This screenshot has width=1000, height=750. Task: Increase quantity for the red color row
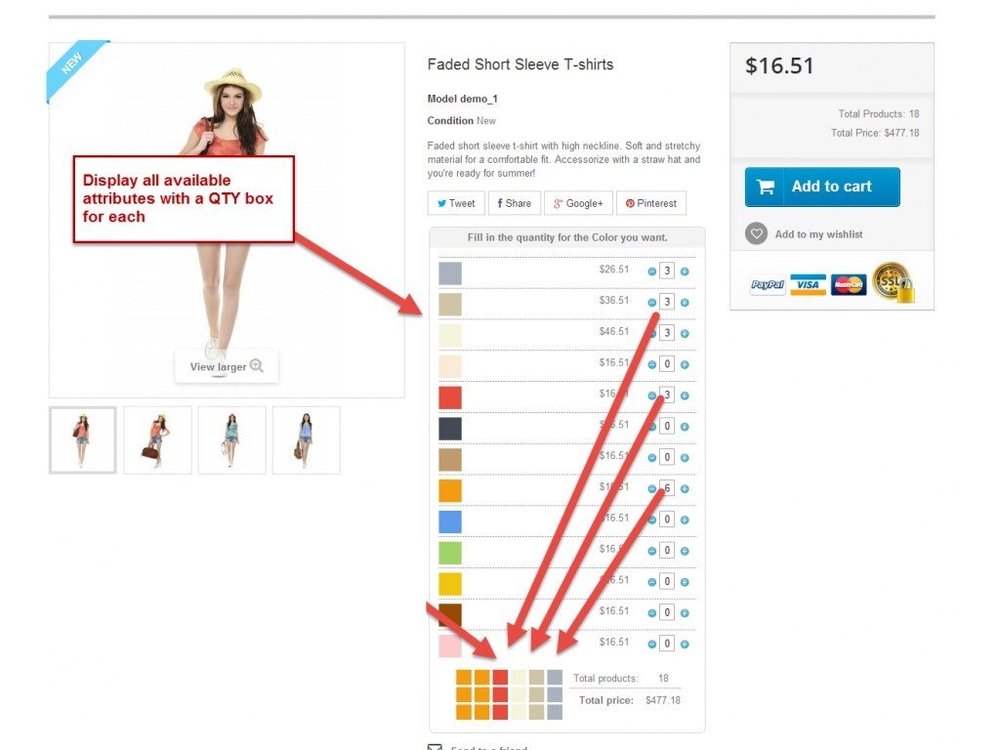coord(684,395)
